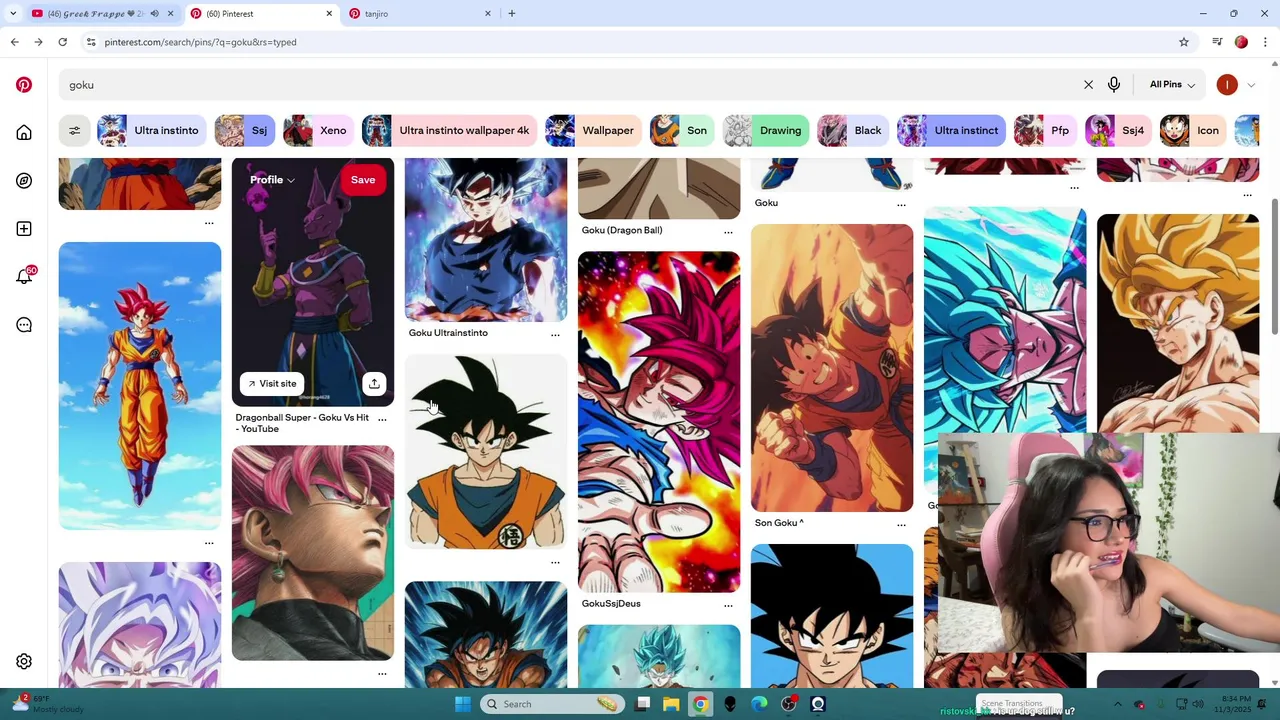Open Chrome tab search dropdown arrow

(12, 14)
